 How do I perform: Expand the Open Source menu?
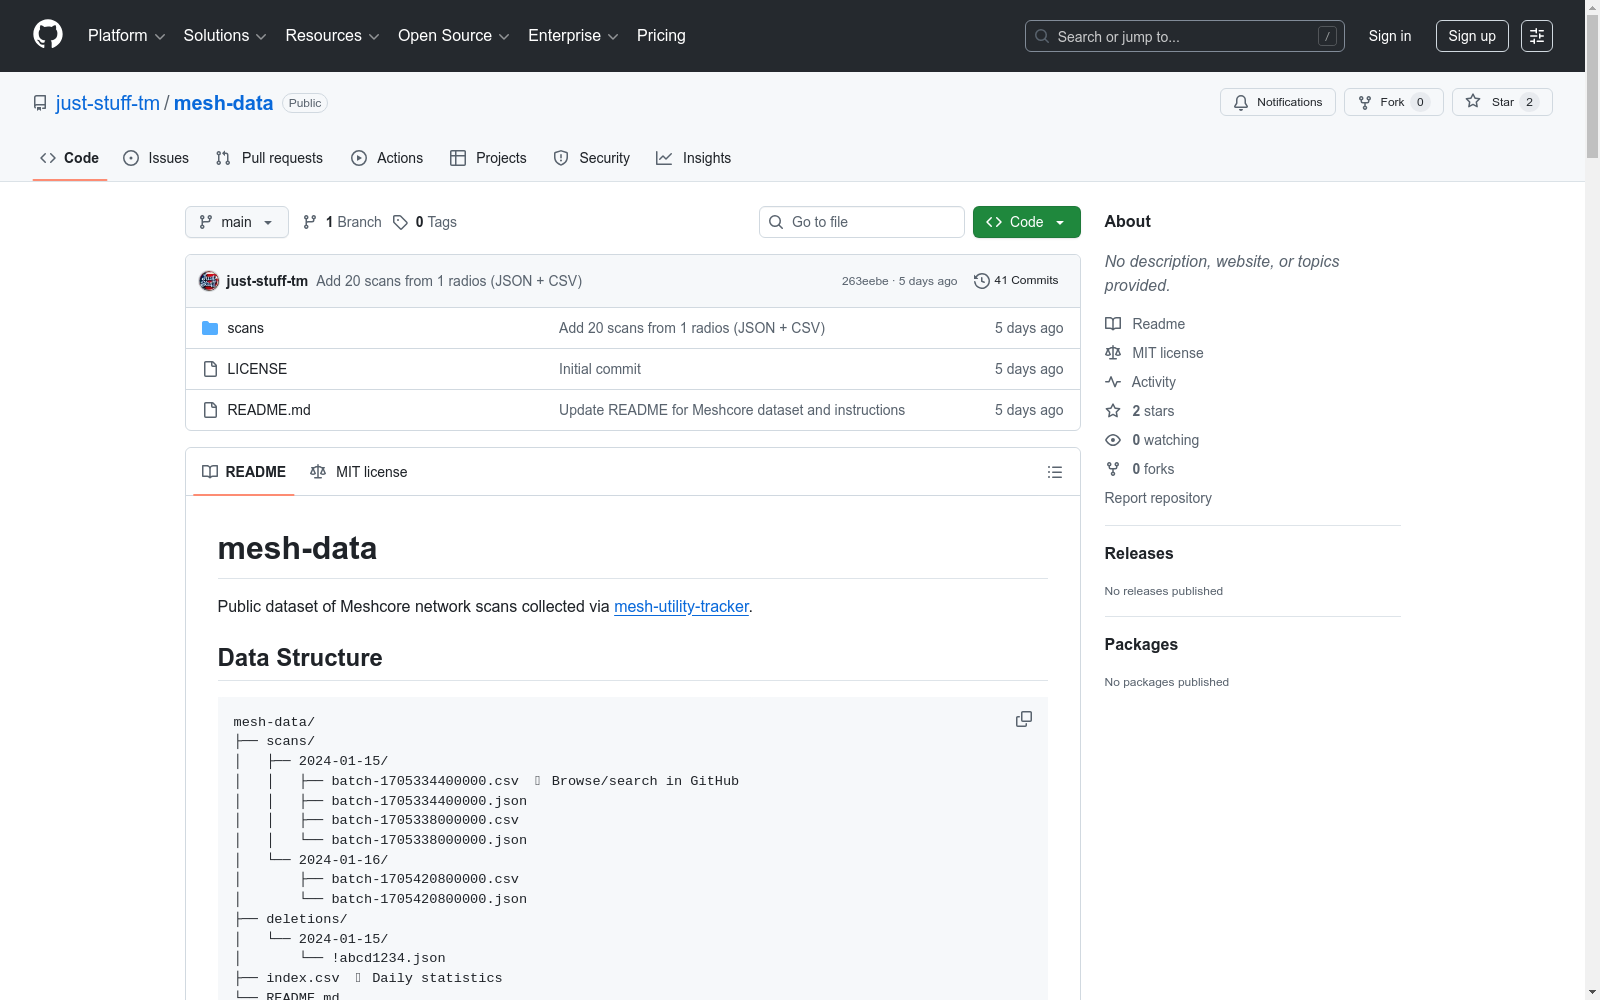(x=454, y=36)
